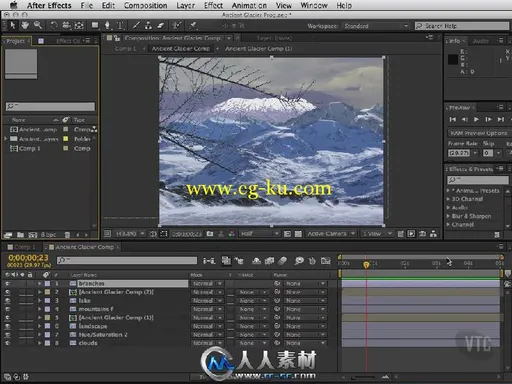Click the show channel color icon under viewer

(232, 234)
